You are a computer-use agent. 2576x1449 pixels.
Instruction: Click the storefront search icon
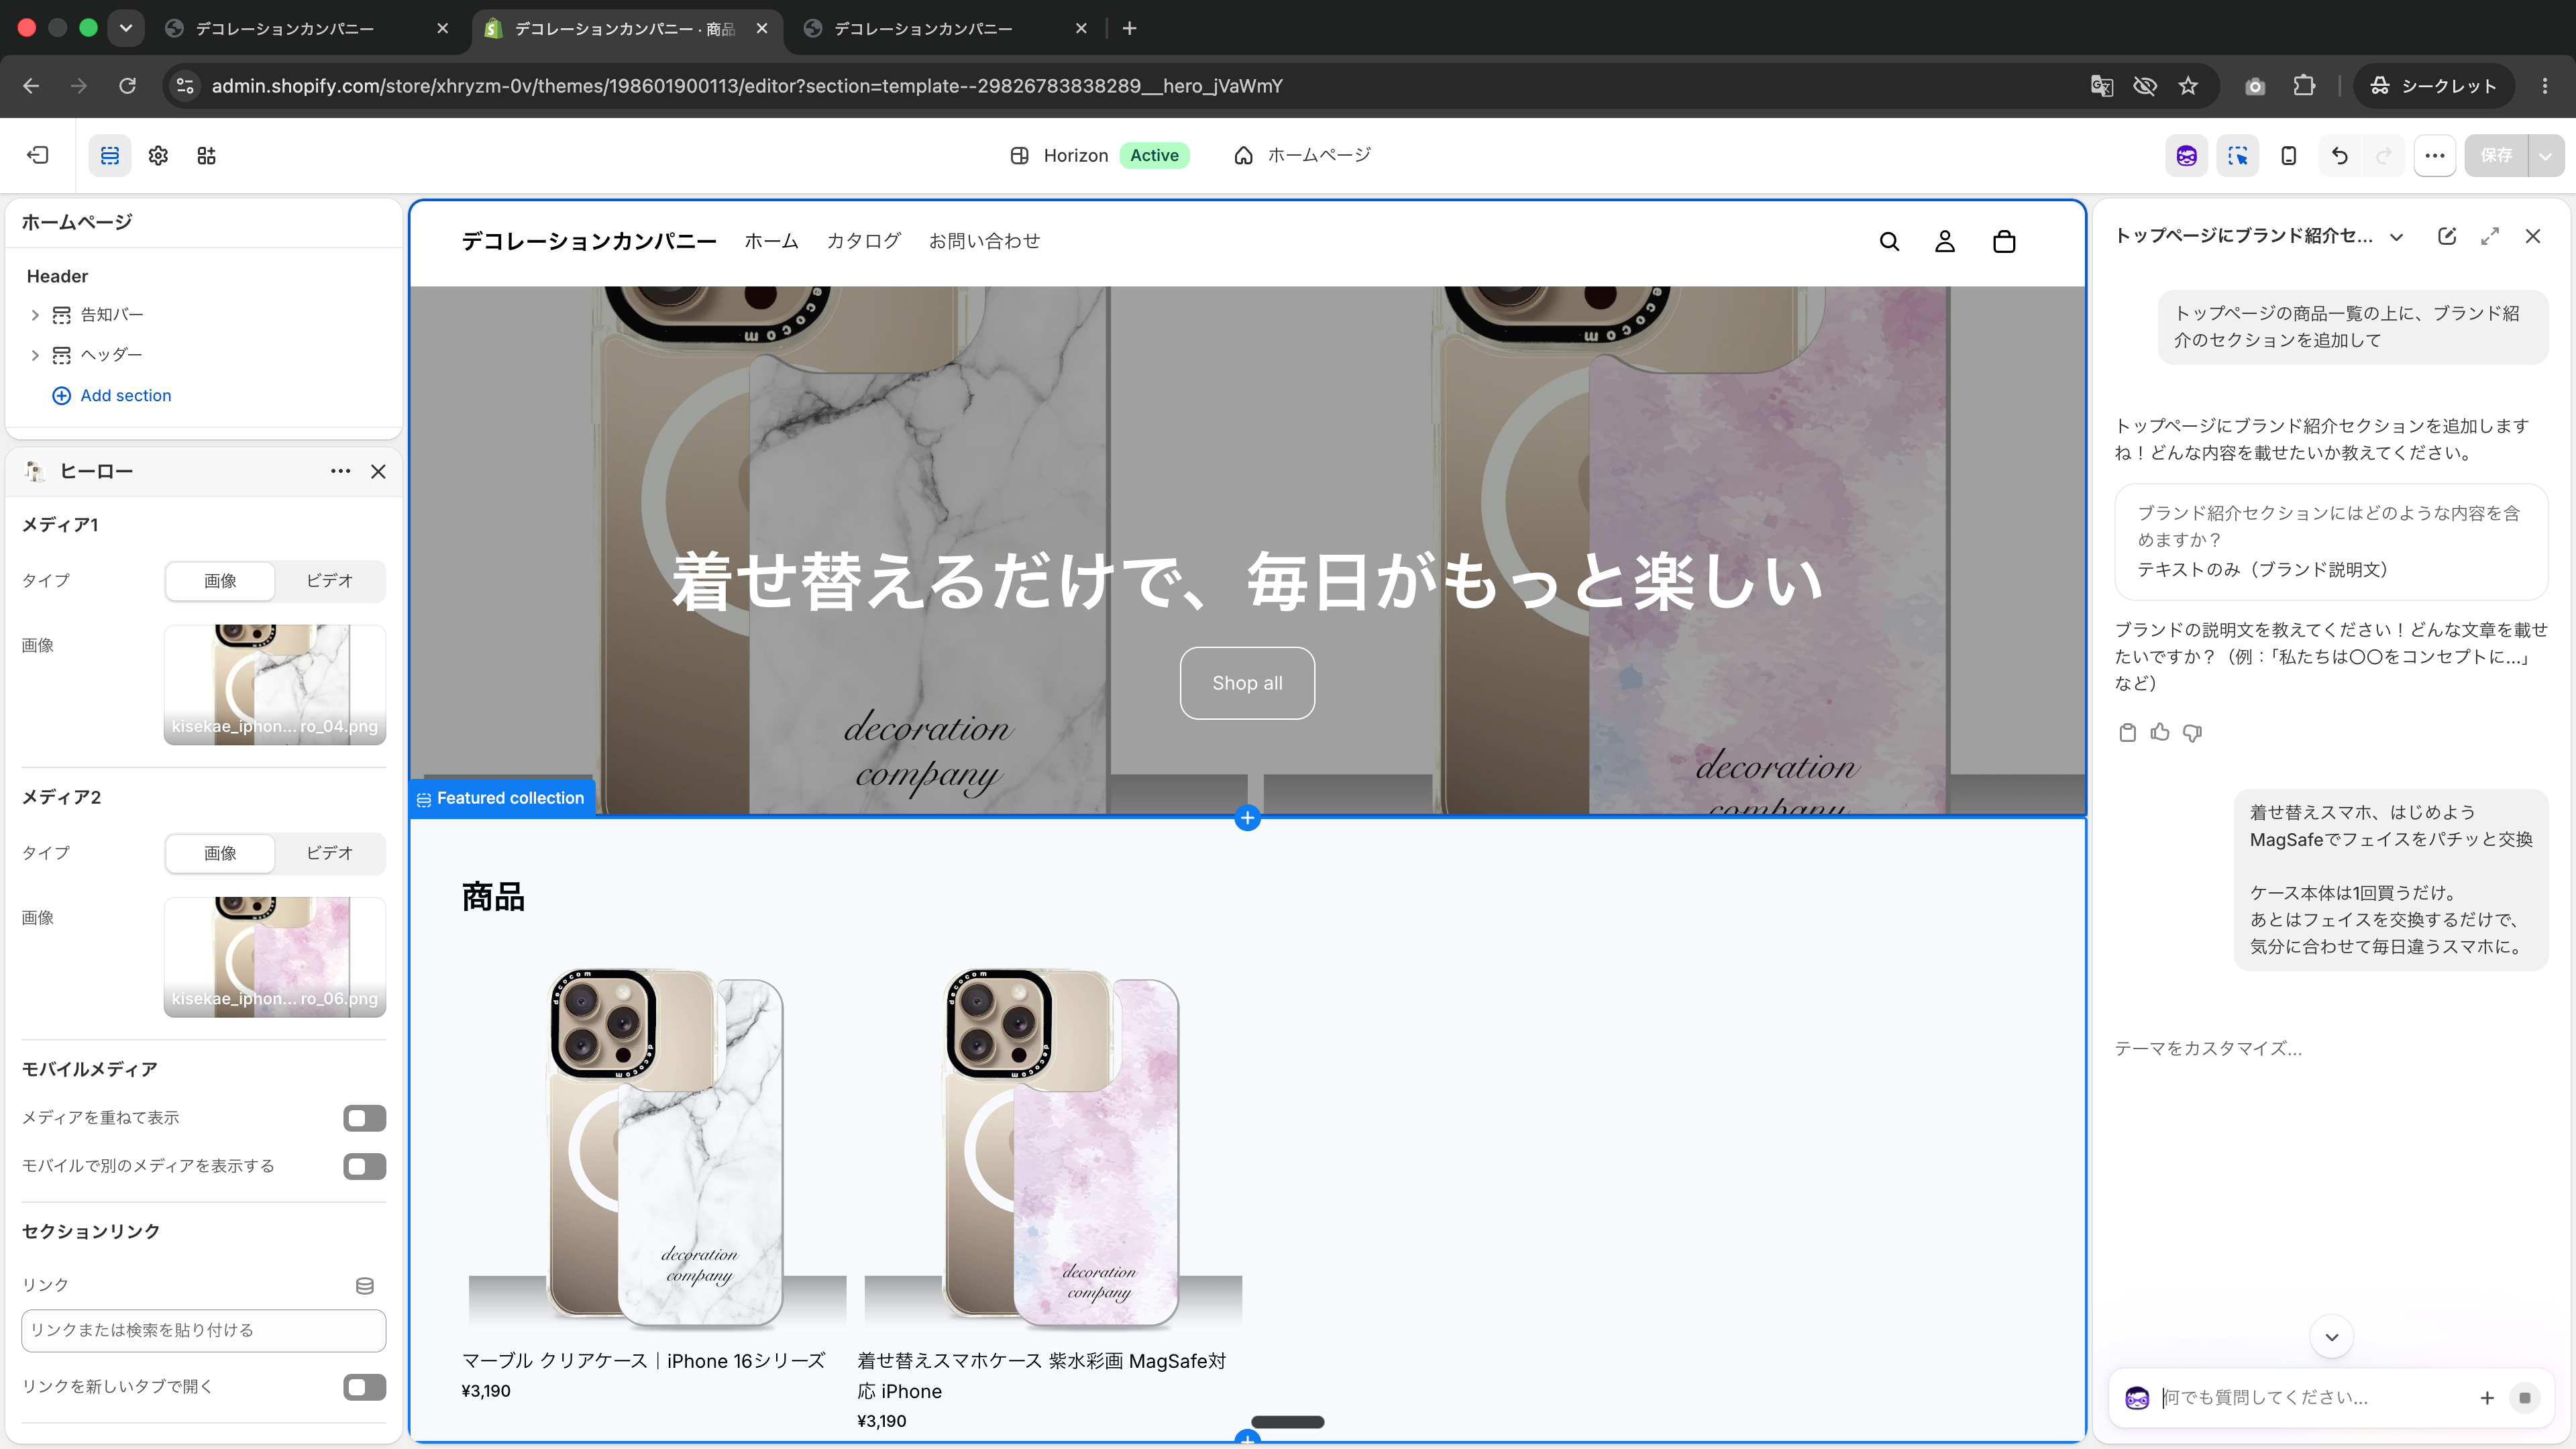[1889, 241]
